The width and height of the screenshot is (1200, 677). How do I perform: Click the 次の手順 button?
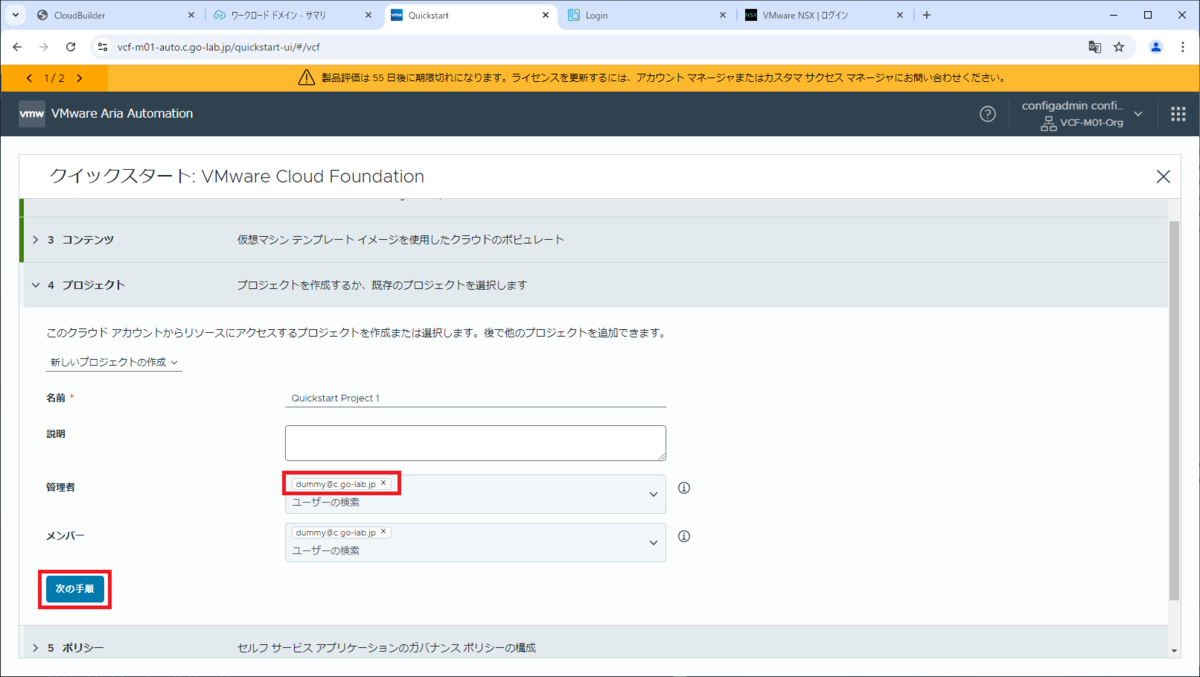point(75,589)
